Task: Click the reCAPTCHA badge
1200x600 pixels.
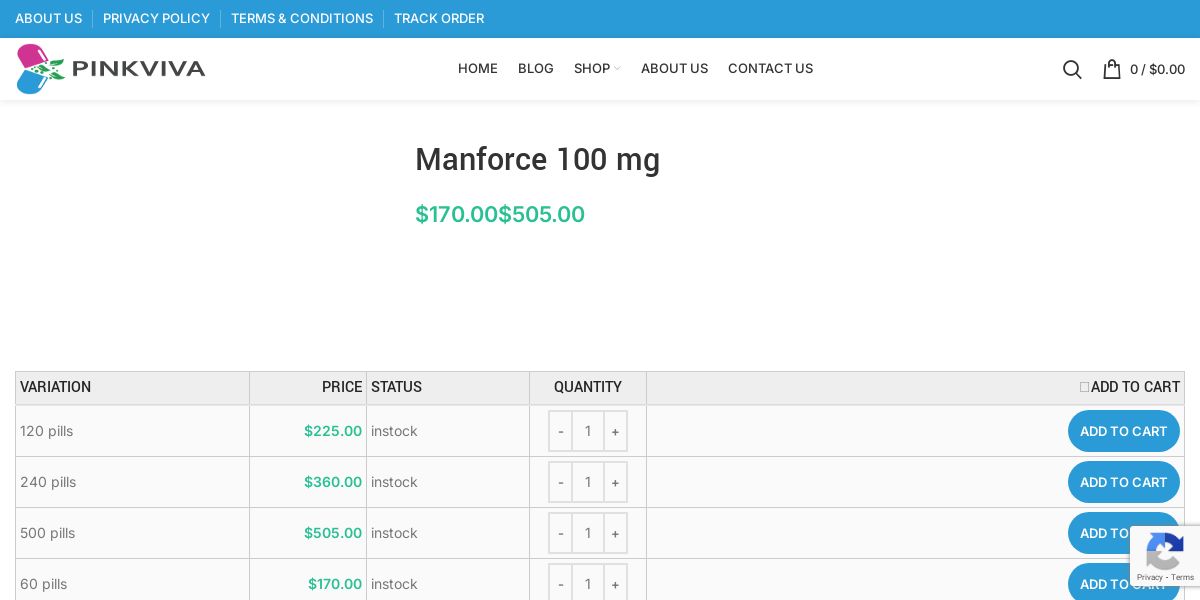Action: coord(1165,556)
